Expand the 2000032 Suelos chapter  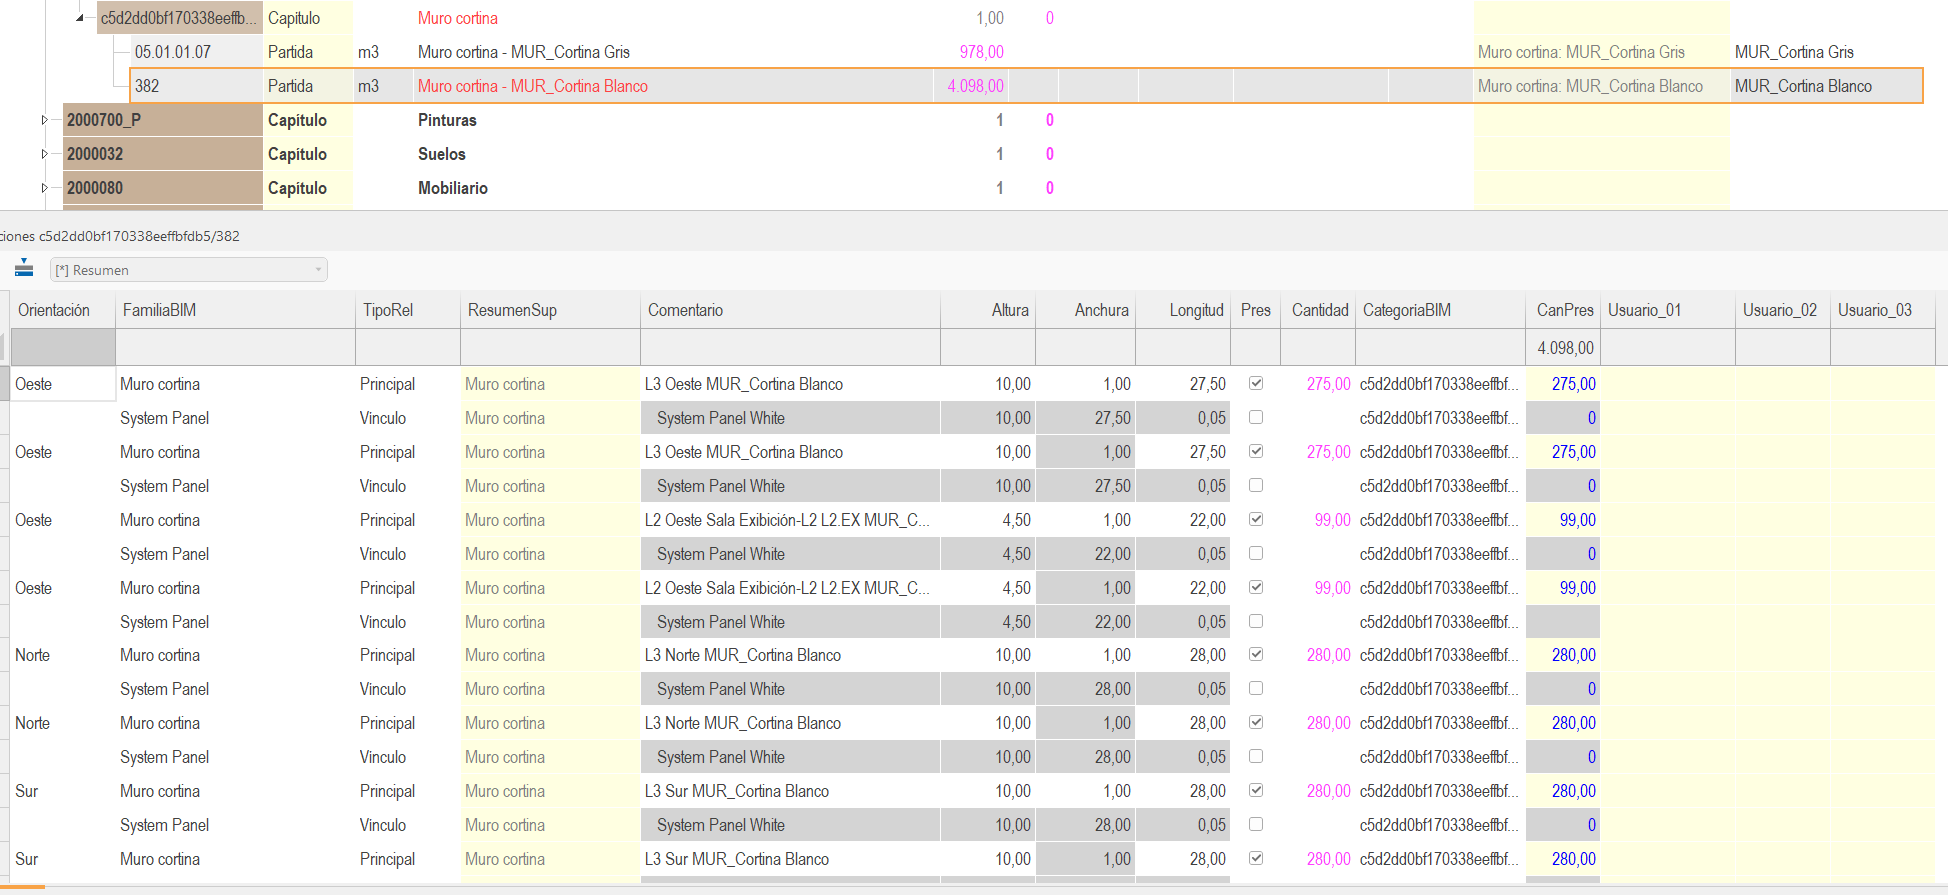pos(45,154)
